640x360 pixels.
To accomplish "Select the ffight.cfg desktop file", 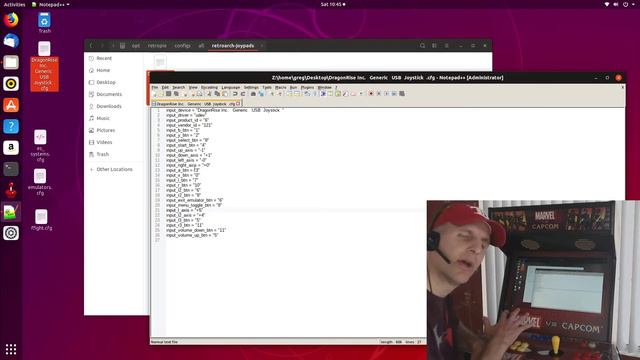I will click(41, 220).
